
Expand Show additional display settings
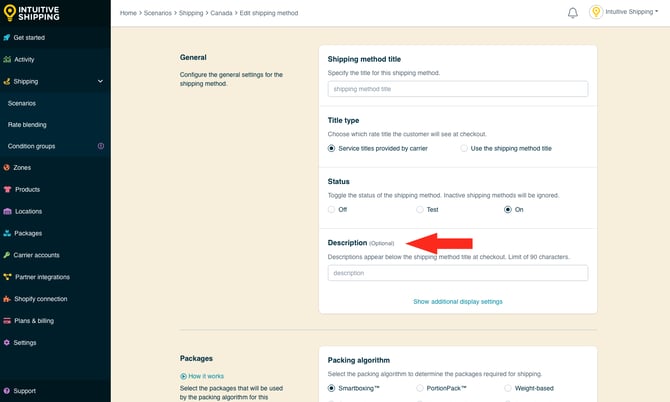pyautogui.click(x=458, y=302)
